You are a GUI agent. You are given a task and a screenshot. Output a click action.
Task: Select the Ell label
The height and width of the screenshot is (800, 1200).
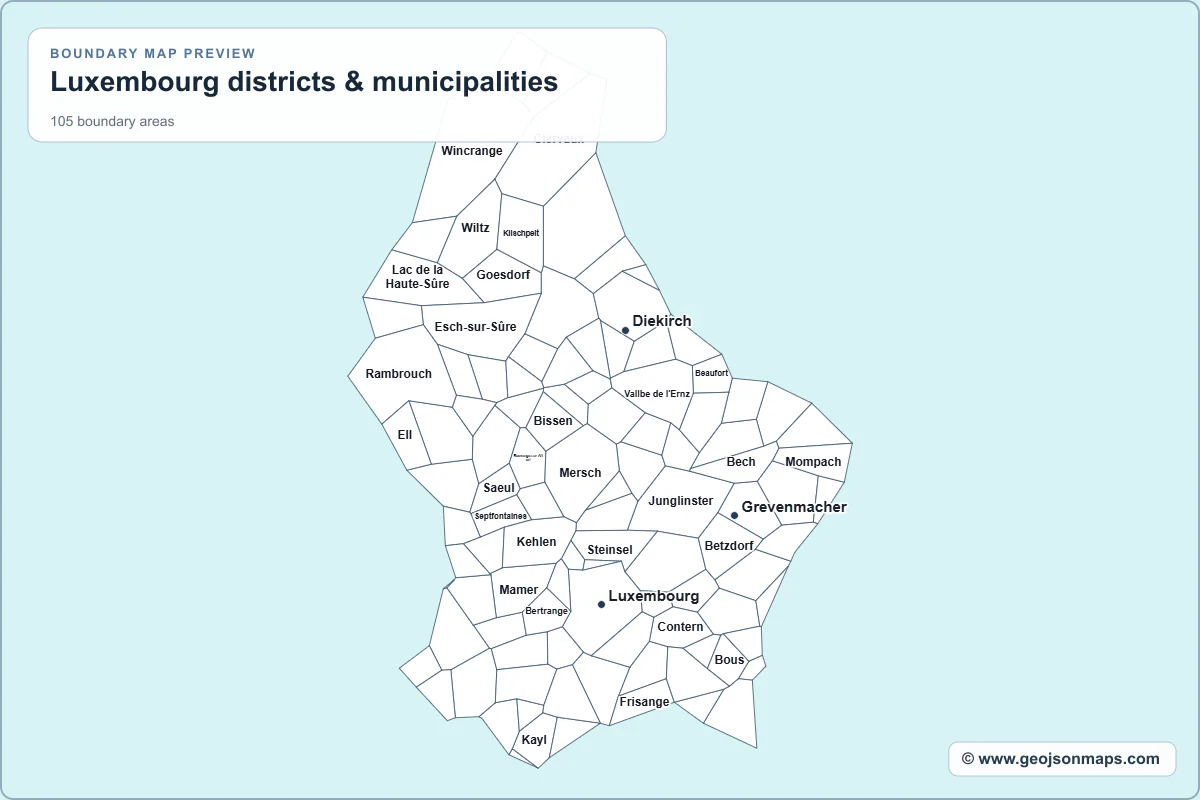coord(405,435)
